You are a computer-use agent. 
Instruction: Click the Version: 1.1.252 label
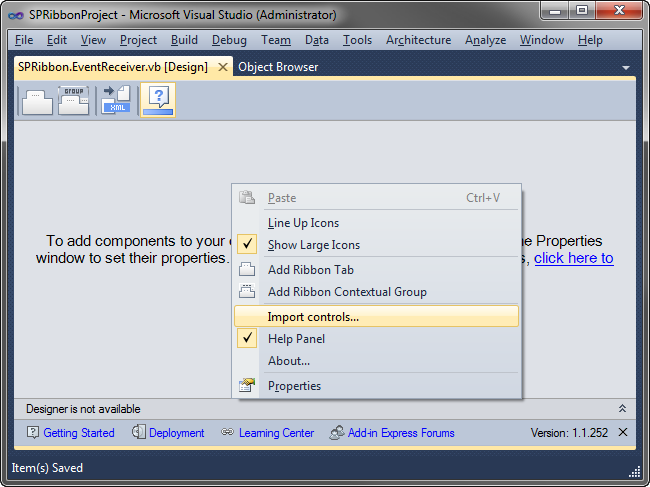(569, 433)
